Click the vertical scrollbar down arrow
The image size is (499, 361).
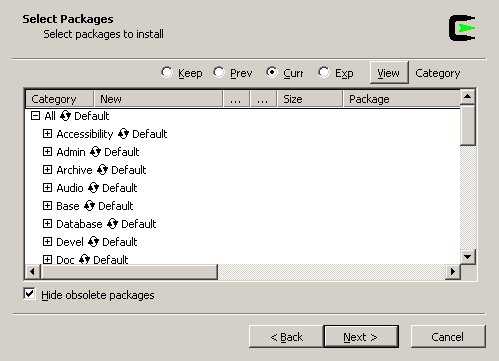[467, 257]
